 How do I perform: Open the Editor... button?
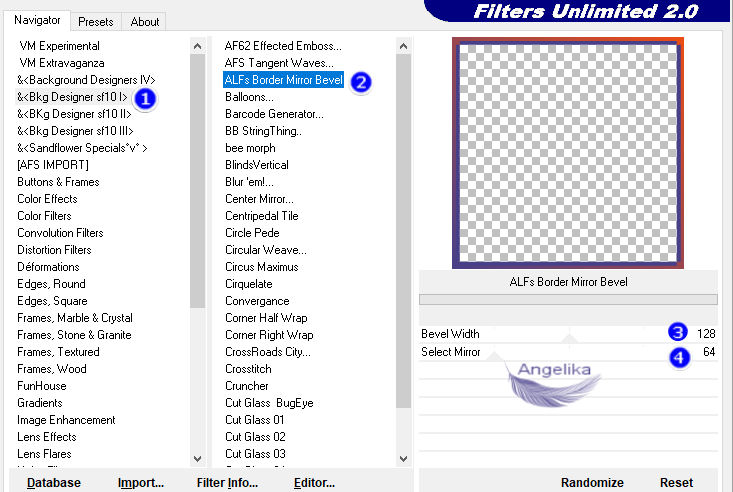[x=314, y=482]
